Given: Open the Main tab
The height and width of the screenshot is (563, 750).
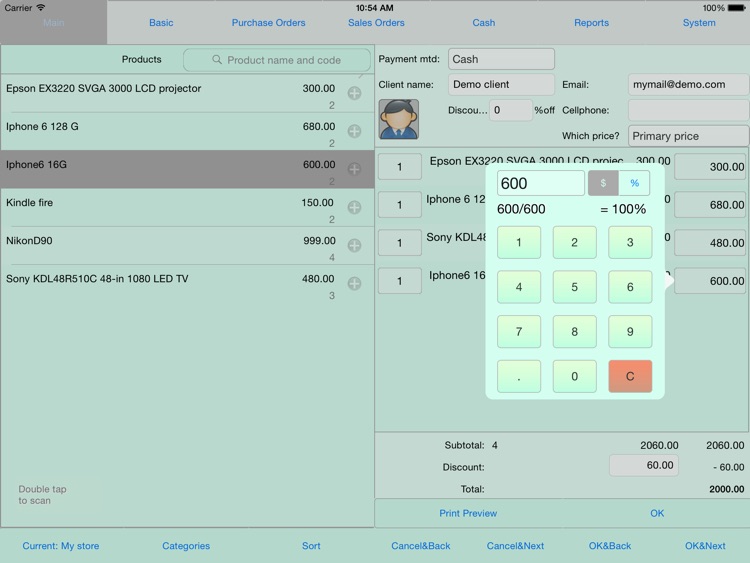Looking at the screenshot, I should click(x=54, y=22).
